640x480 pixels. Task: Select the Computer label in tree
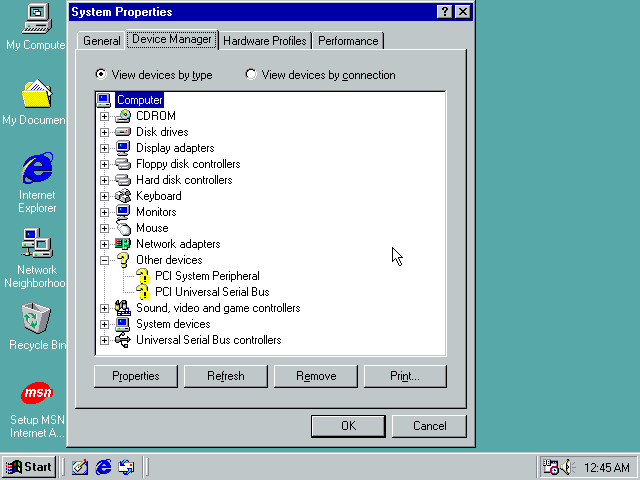point(140,100)
